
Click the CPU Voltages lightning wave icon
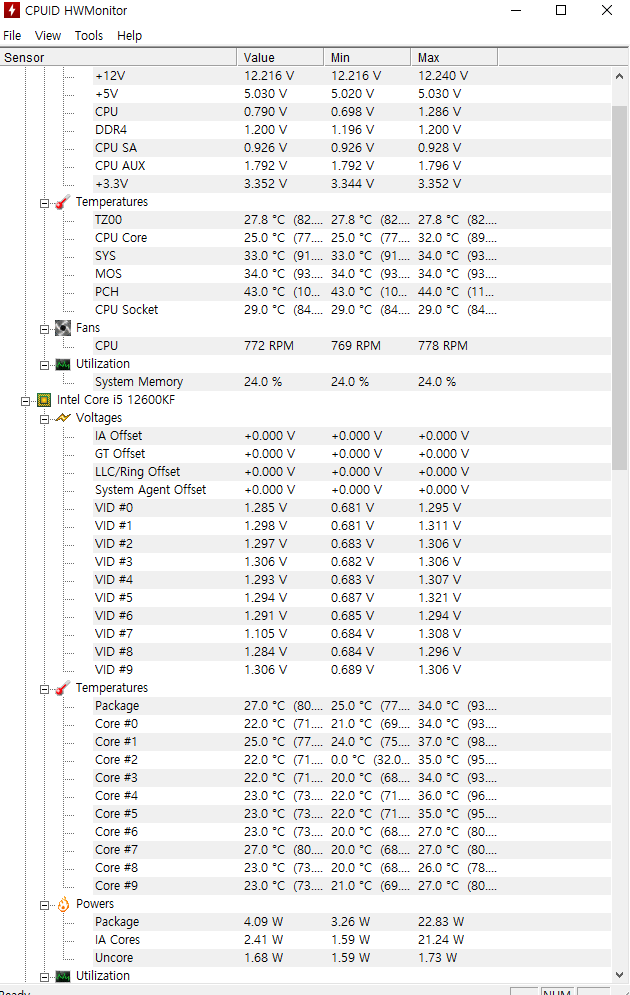click(x=63, y=418)
